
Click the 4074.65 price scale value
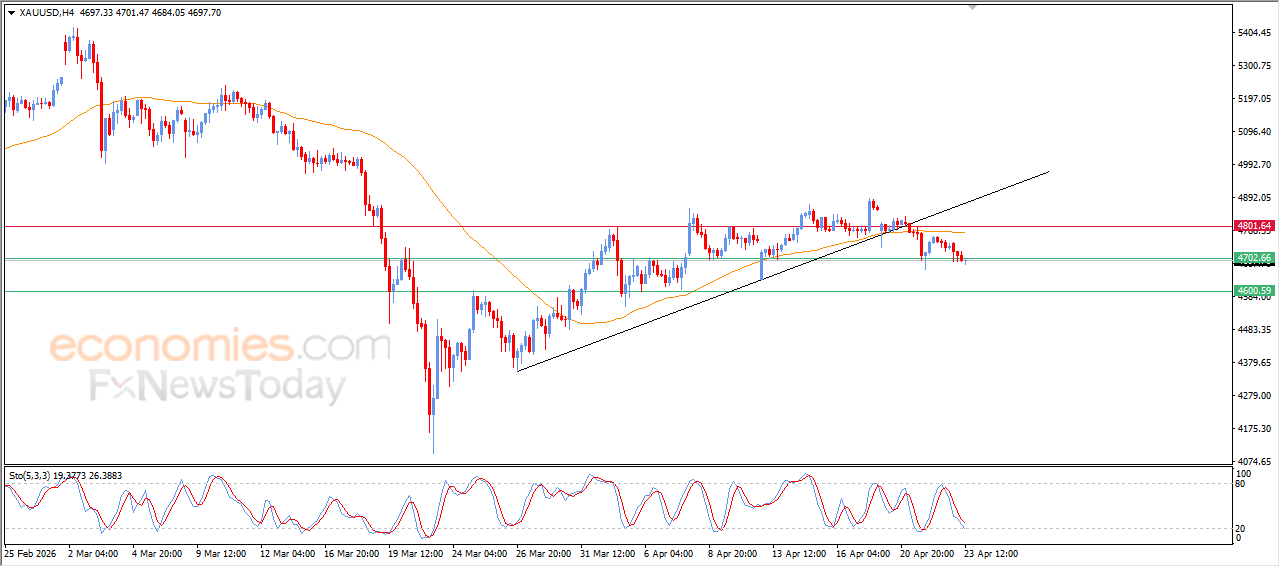pos(1254,461)
